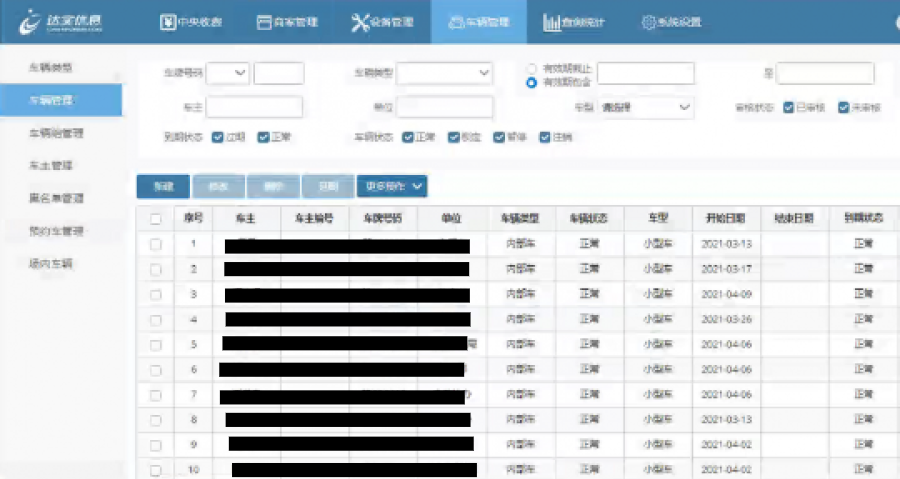
Task: Check the select-all checkbox in table header
Action: pos(155,218)
